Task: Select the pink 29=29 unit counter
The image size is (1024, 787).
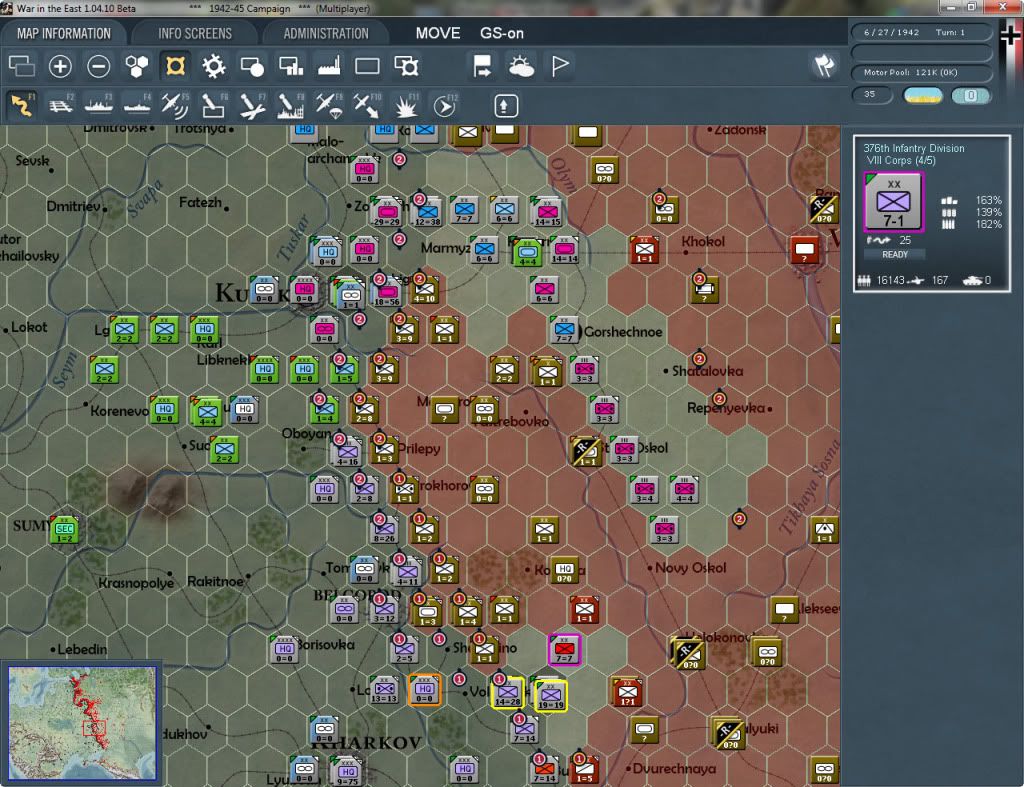Action: pos(387,213)
